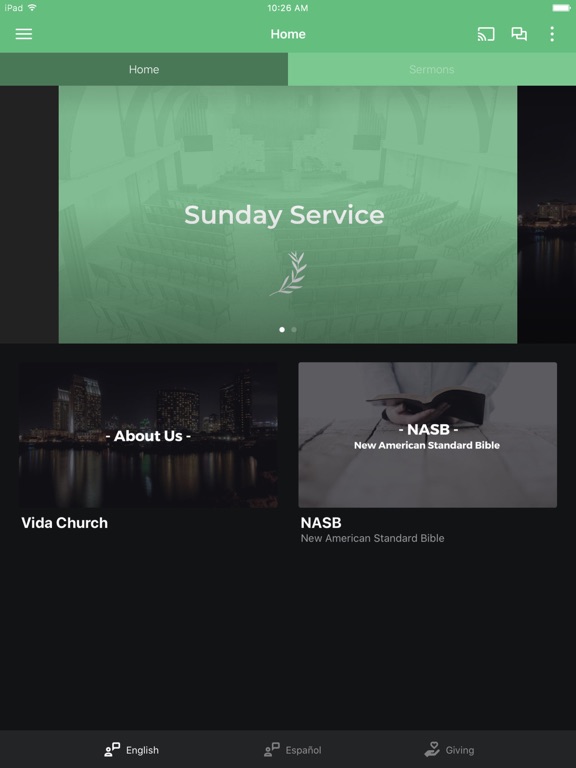Select the first carousel page dot
Screen dimensions: 576x768
(x=282, y=330)
